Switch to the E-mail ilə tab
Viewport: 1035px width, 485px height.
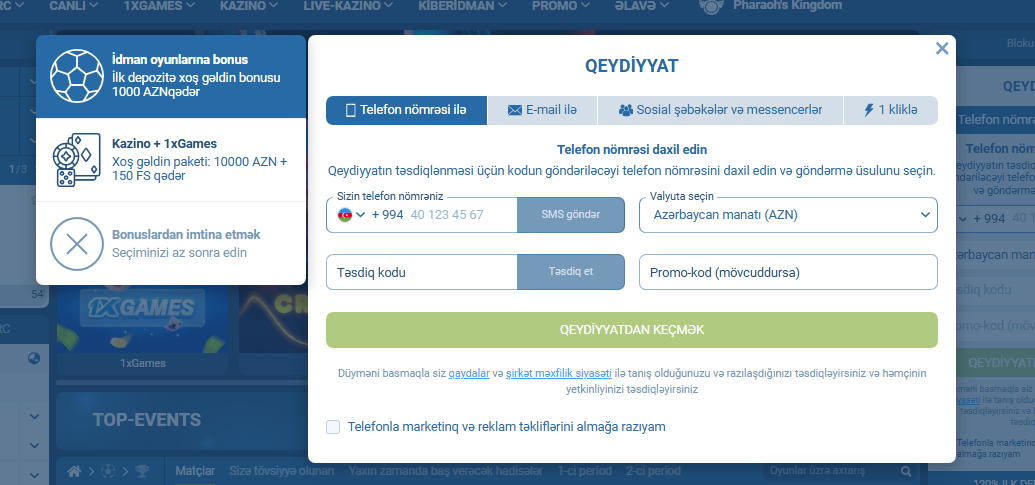542,110
